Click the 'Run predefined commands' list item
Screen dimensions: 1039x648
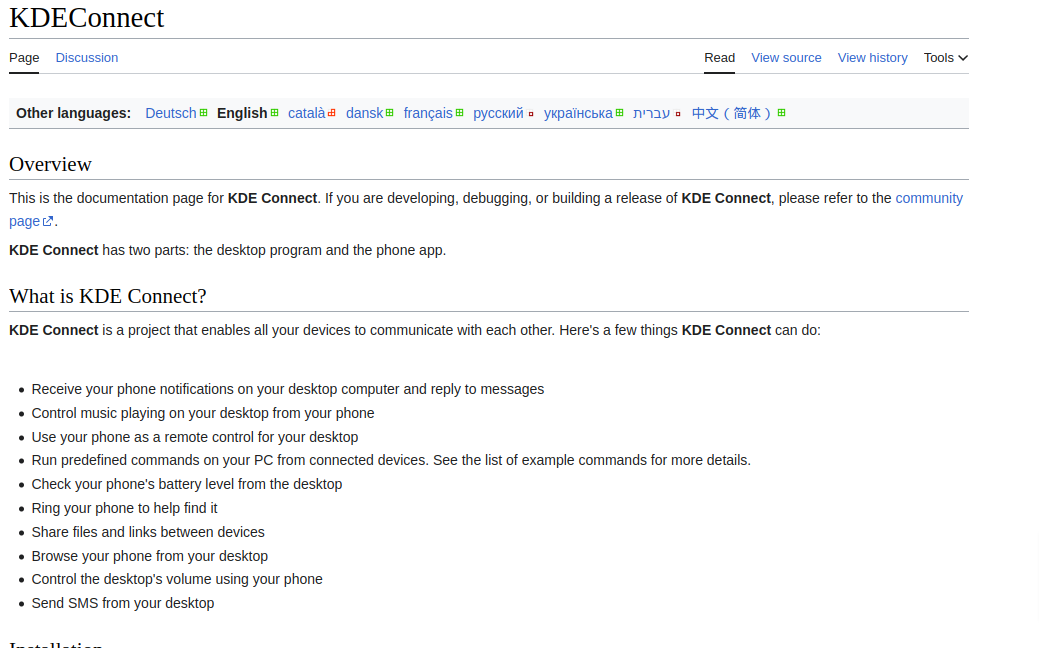[x=391, y=460]
